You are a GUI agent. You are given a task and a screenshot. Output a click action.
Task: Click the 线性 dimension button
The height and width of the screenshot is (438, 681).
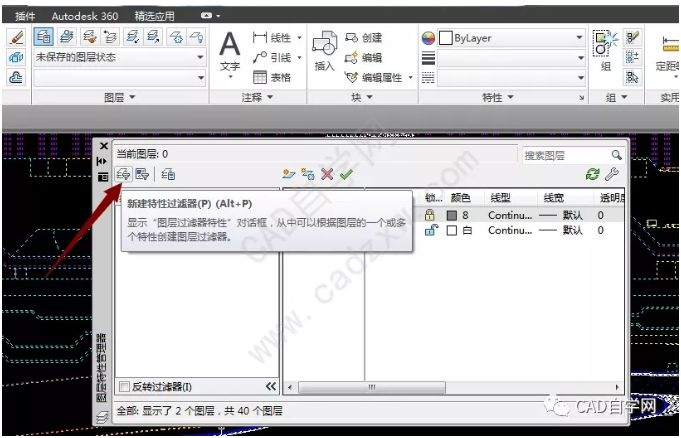click(272, 38)
